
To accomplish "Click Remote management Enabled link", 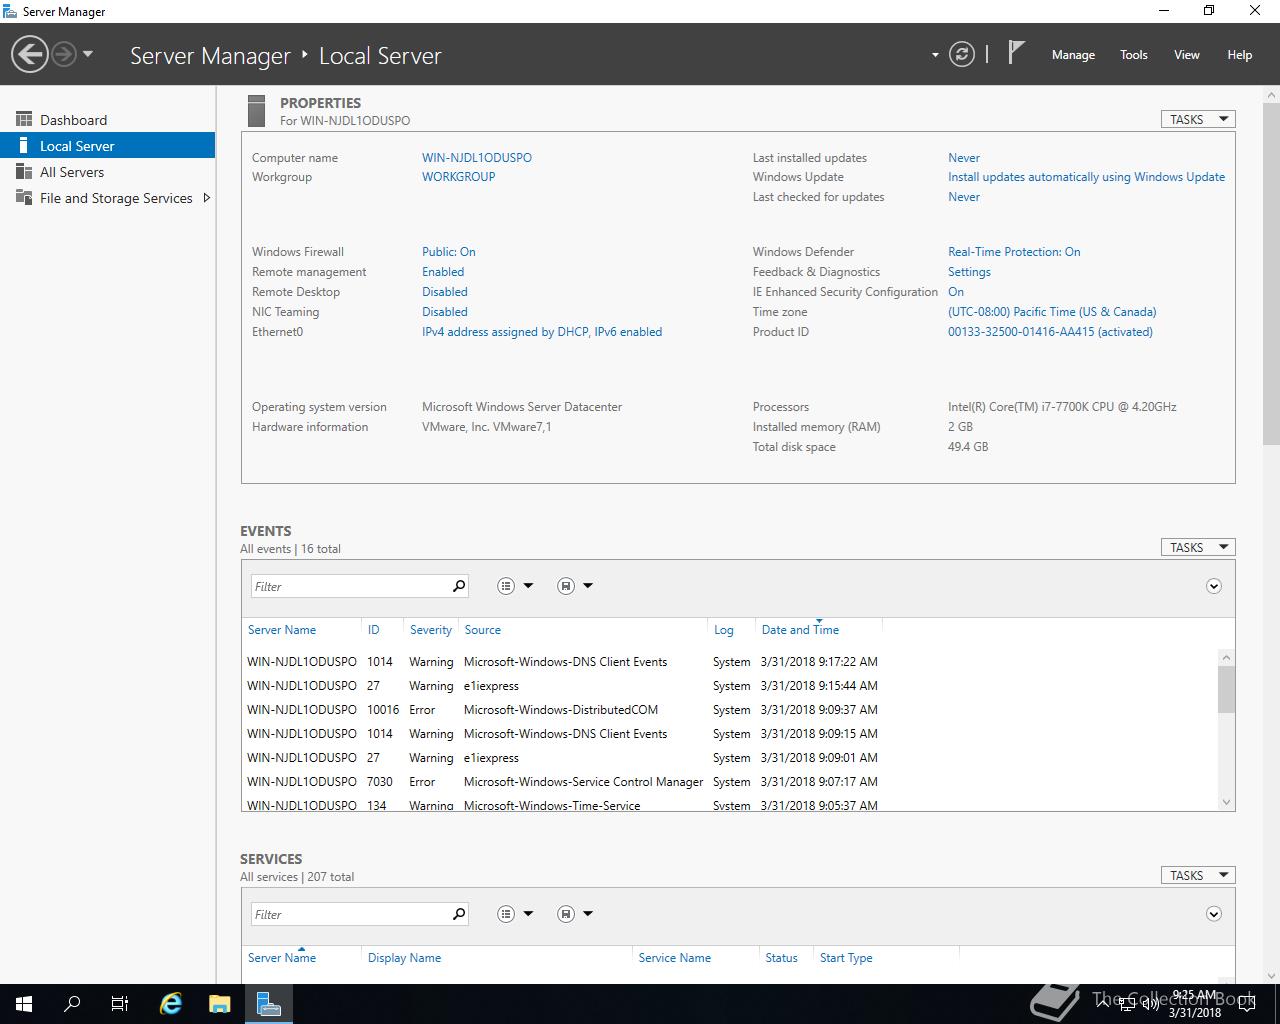I will click(x=443, y=272).
